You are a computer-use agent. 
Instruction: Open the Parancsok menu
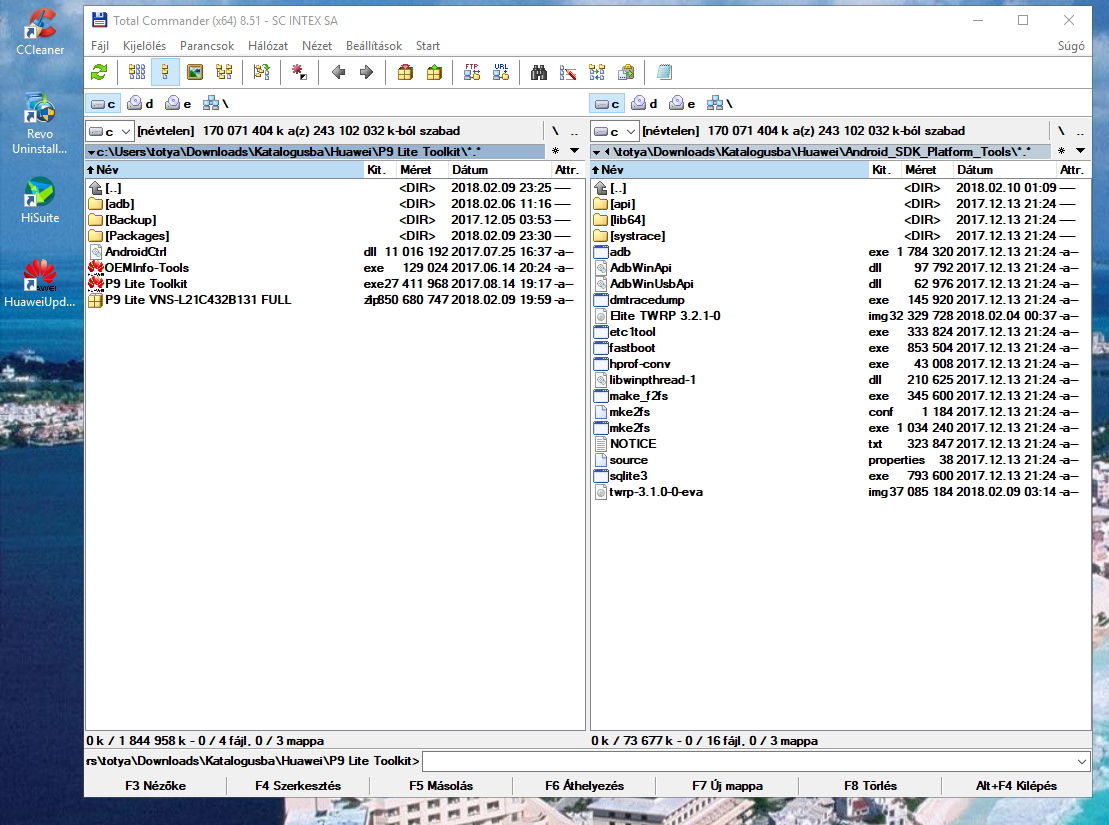coord(207,46)
